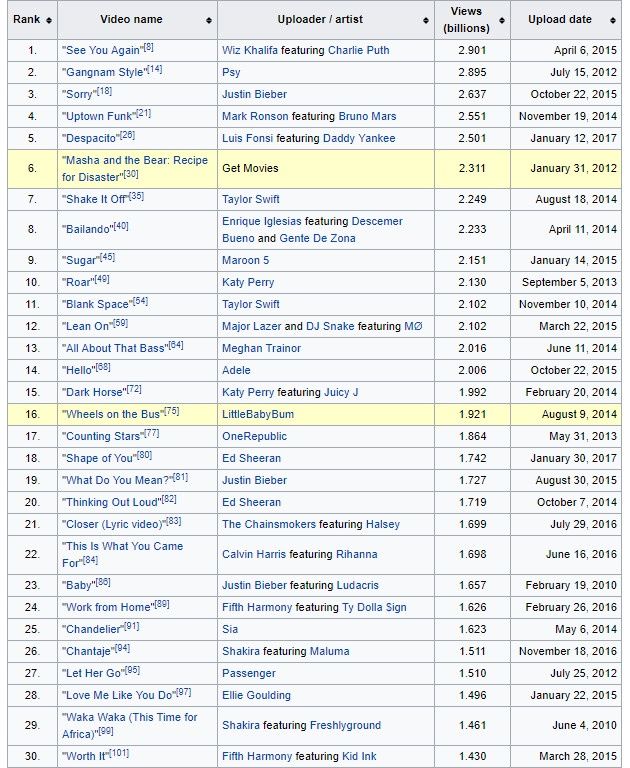Follow the Calvin Harris link
This screenshot has height=768, width=630.
(x=254, y=555)
